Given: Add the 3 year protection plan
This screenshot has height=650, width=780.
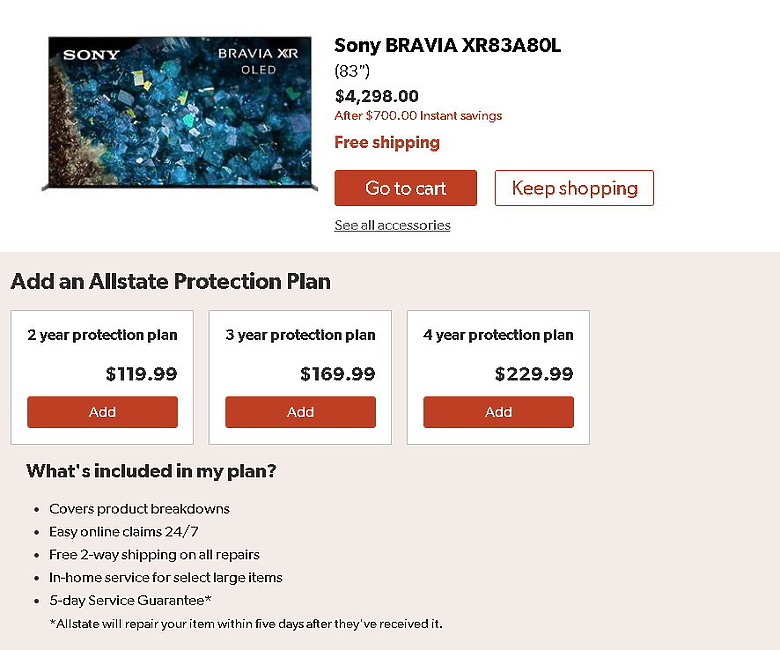Looking at the screenshot, I should click(300, 412).
